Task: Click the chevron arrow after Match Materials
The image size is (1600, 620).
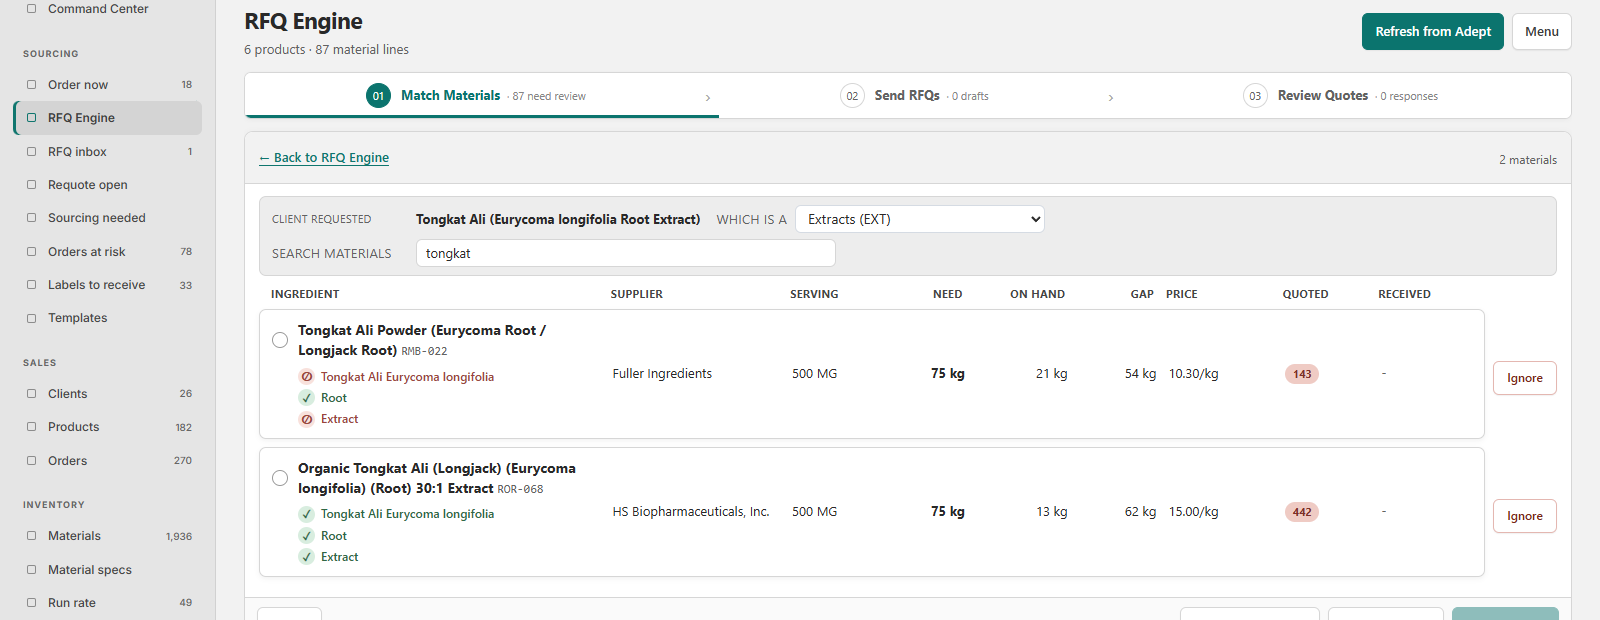Action: 708,97
